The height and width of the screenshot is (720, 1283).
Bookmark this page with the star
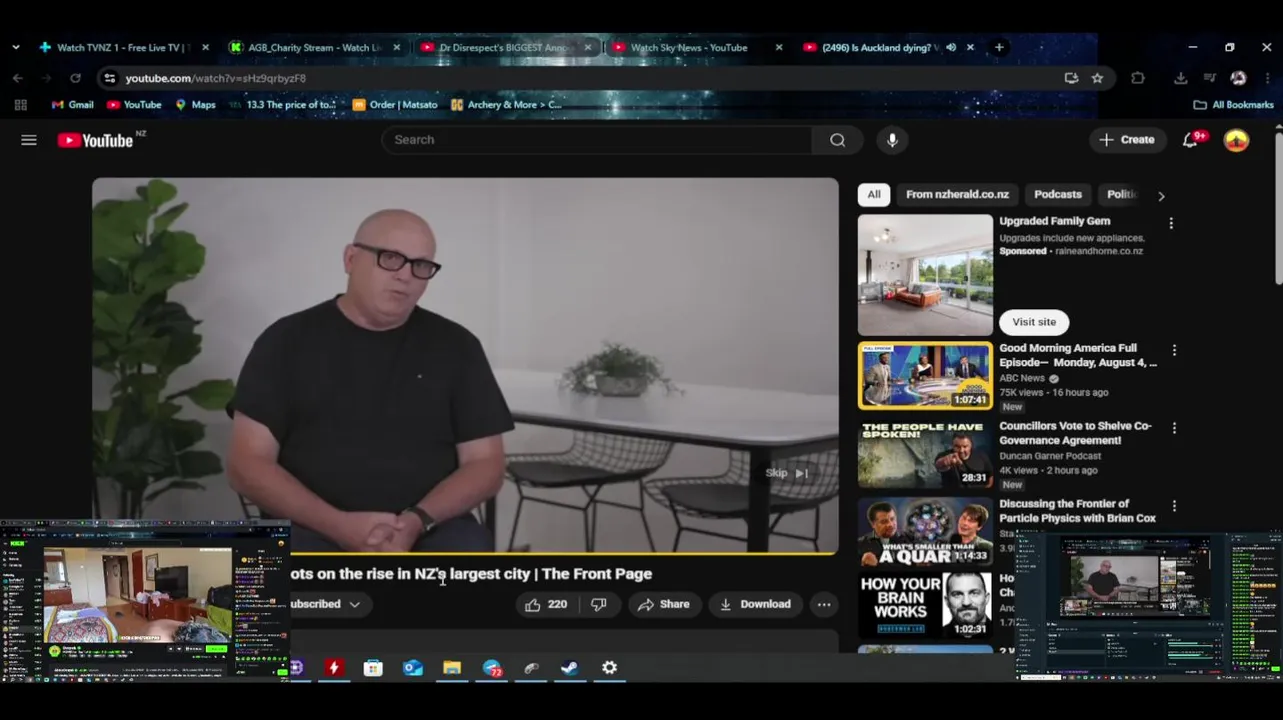click(1097, 78)
